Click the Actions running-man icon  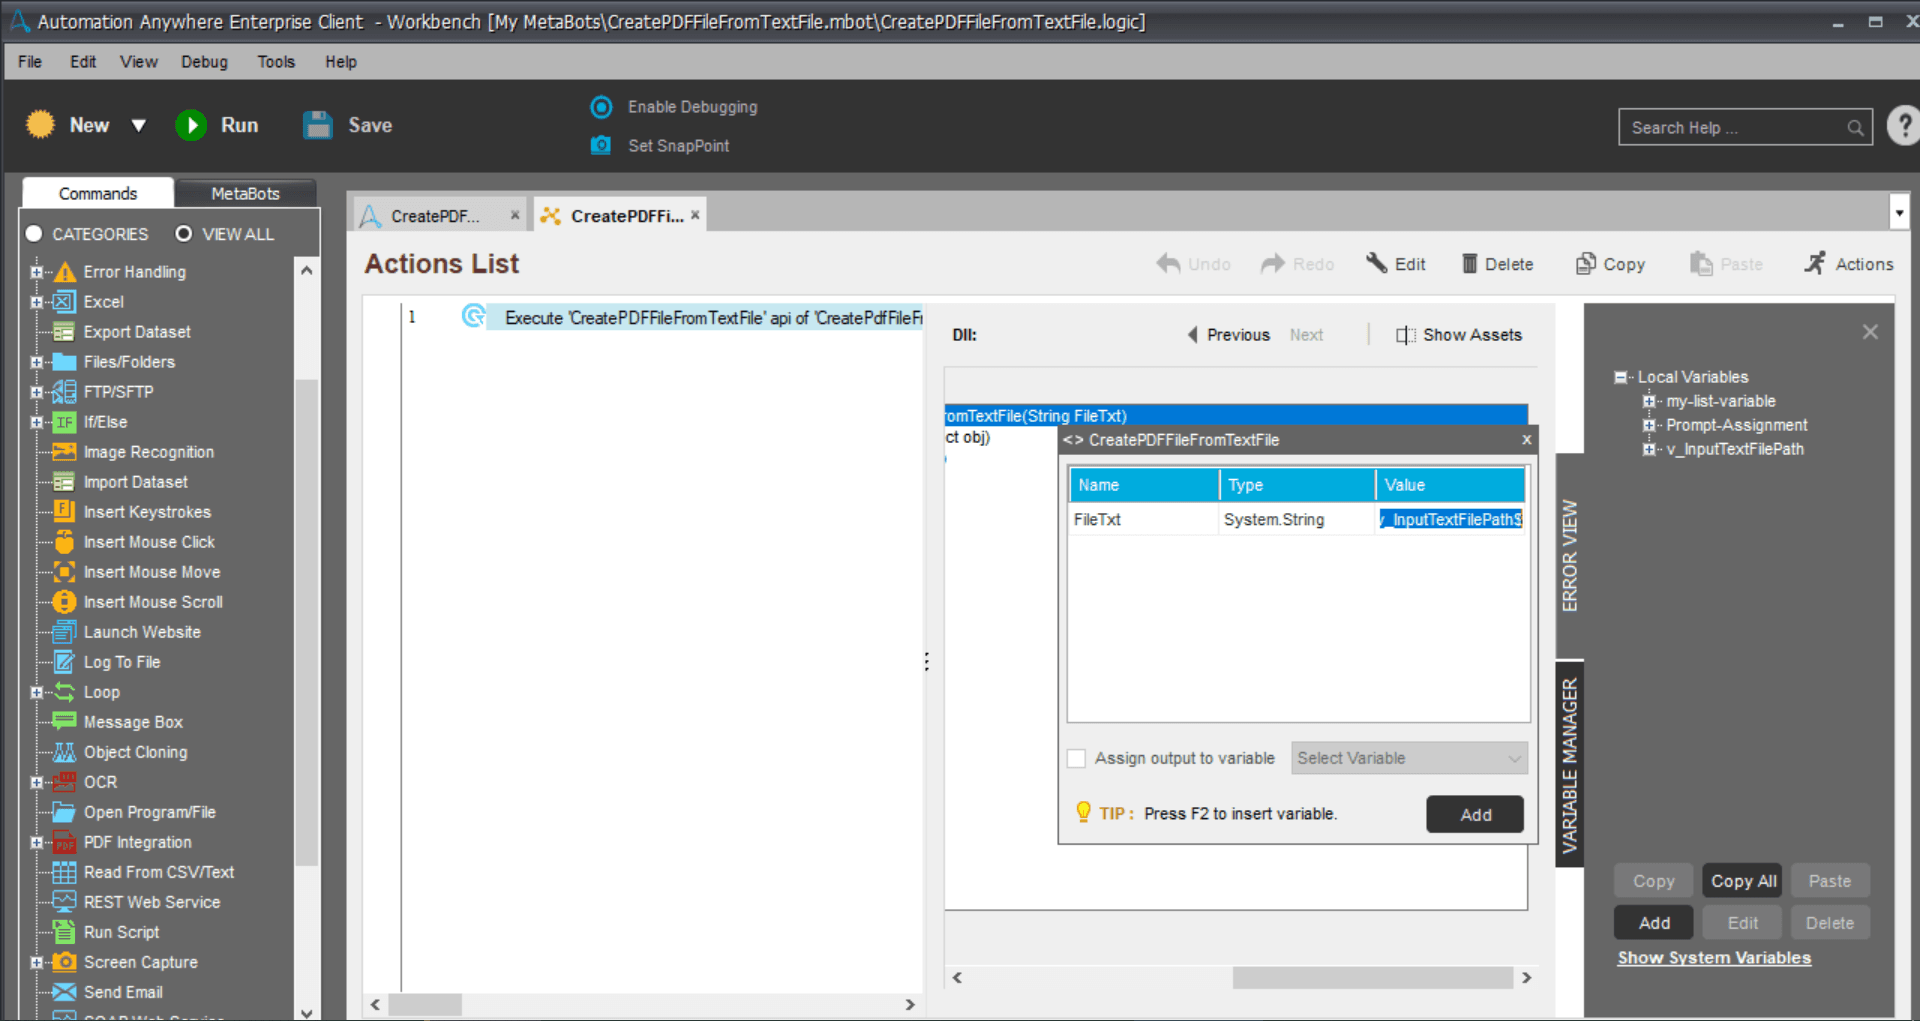1815,263
